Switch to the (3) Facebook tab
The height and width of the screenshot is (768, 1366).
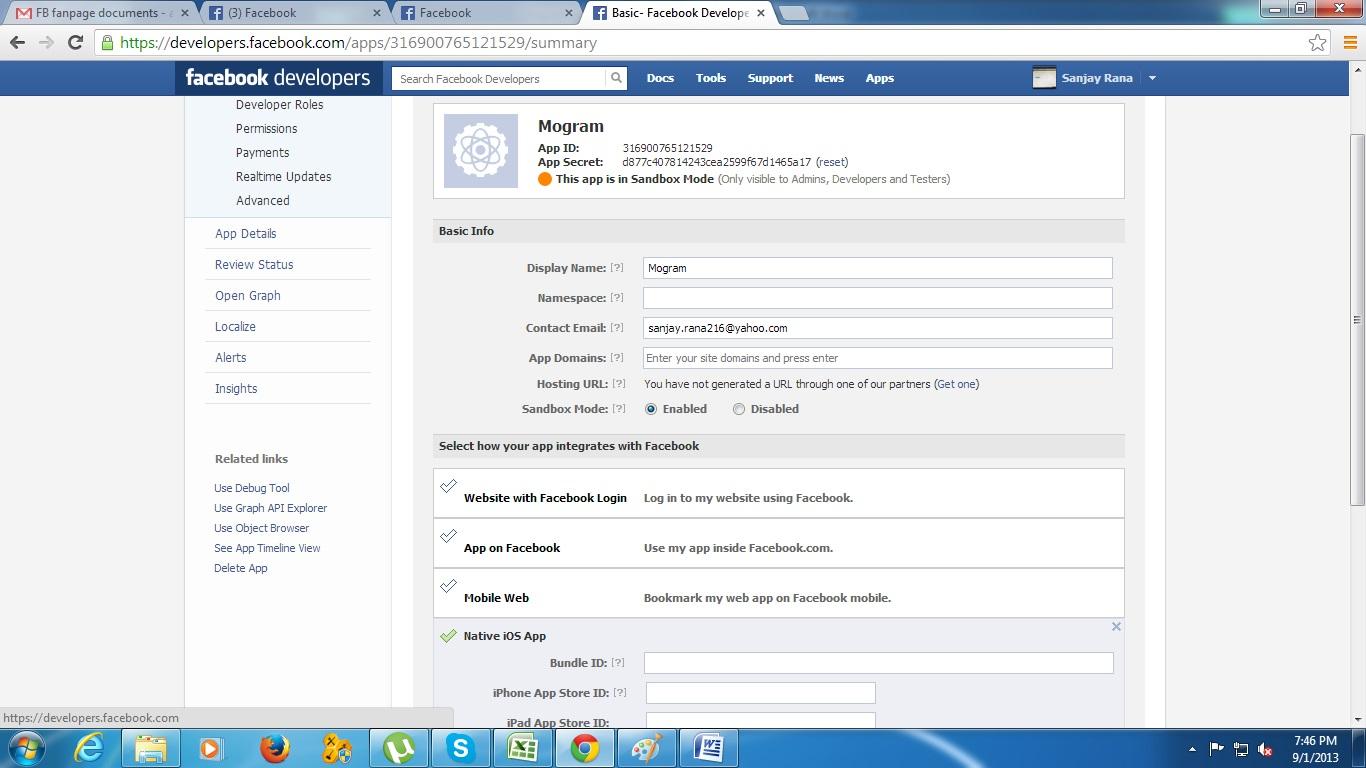tap(296, 13)
